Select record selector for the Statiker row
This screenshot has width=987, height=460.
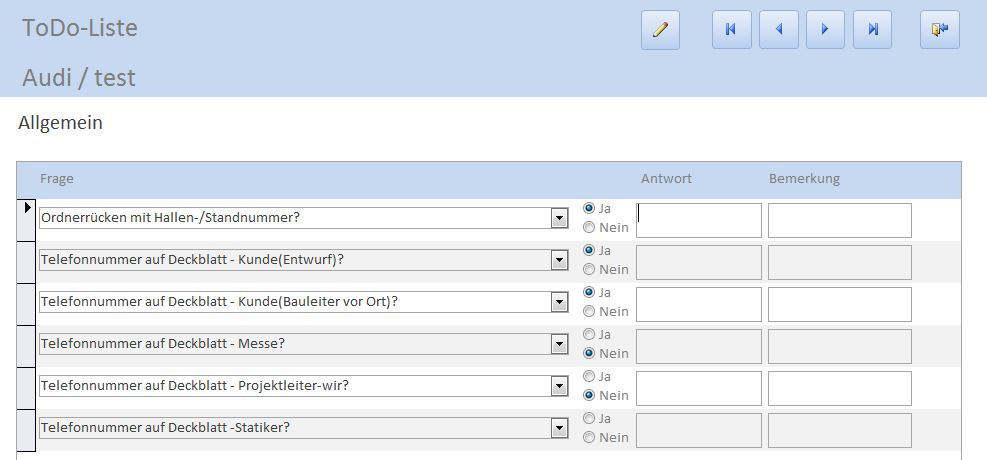tap(28, 430)
